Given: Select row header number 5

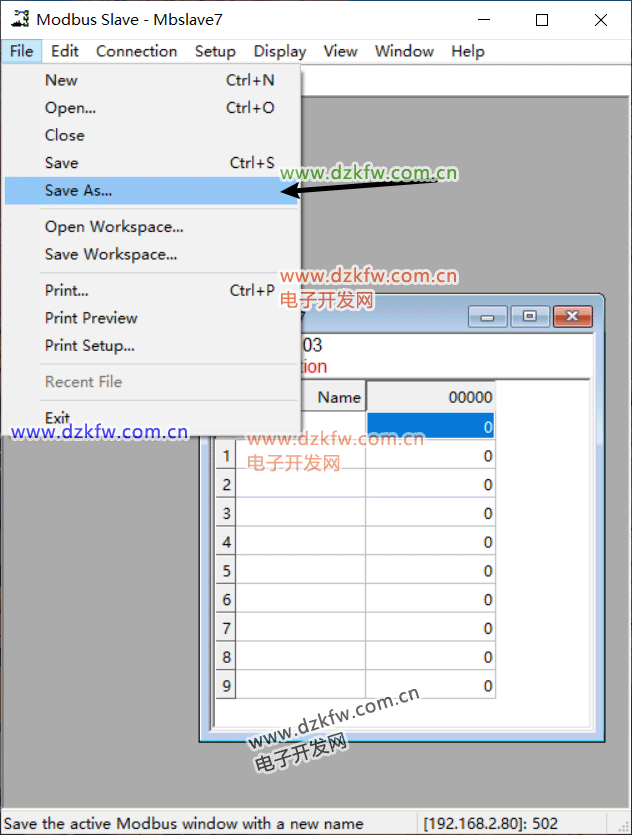Looking at the screenshot, I should [x=226, y=571].
